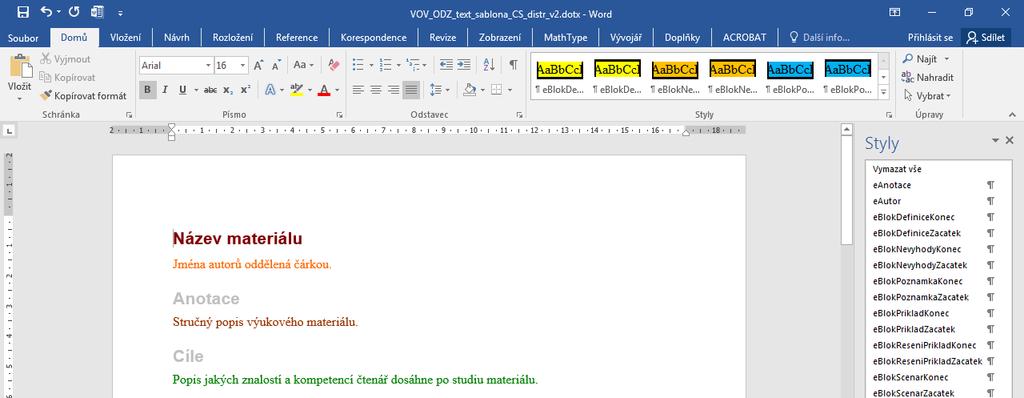Toggle superscript formatting
The image size is (1024, 398).
(x=245, y=90)
